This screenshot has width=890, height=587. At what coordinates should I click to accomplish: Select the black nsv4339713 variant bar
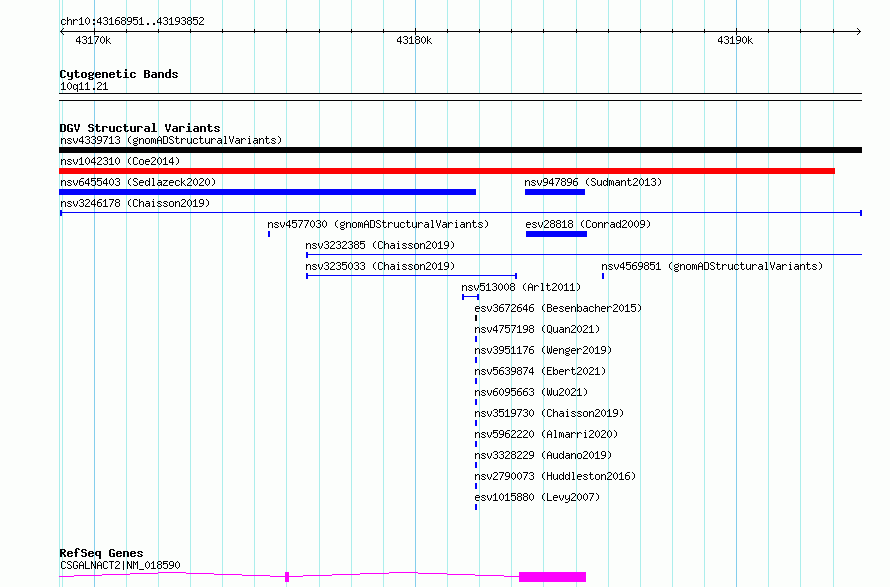460,150
